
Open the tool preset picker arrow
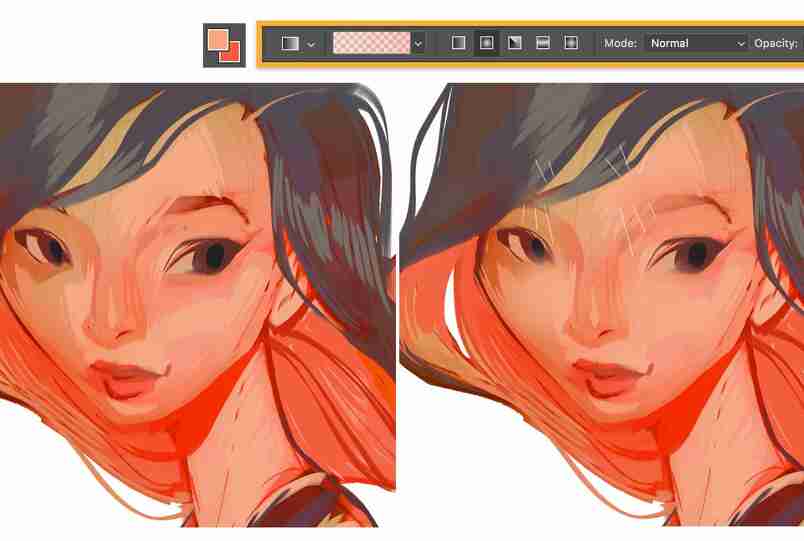pos(311,45)
